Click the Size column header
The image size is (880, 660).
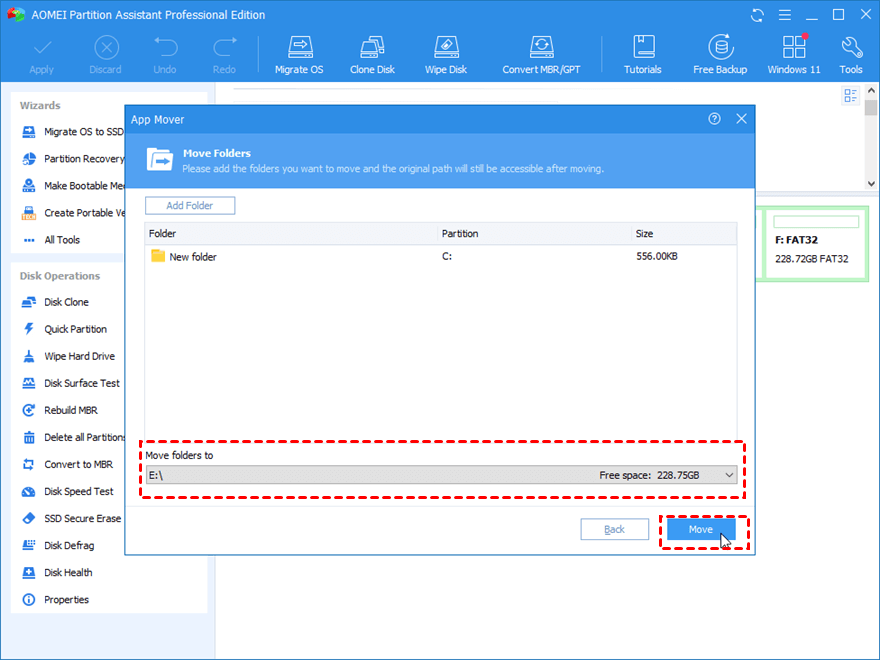684,233
